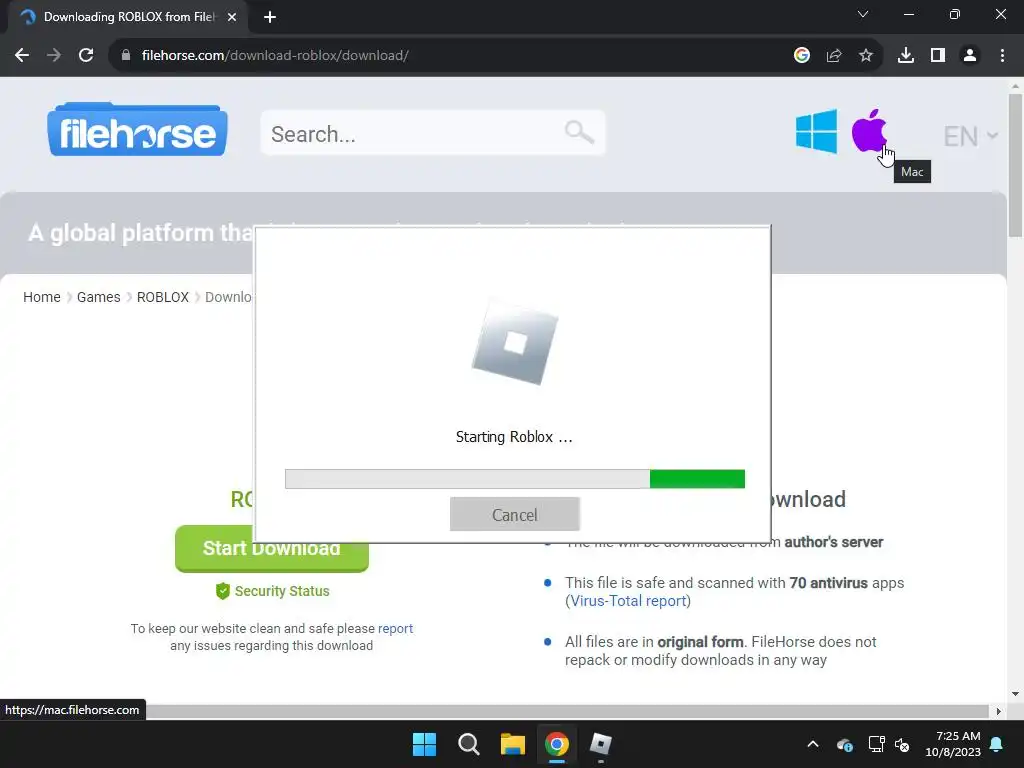This screenshot has height=768, width=1024.
Task: Reload the current page
Action: pyautogui.click(x=86, y=56)
